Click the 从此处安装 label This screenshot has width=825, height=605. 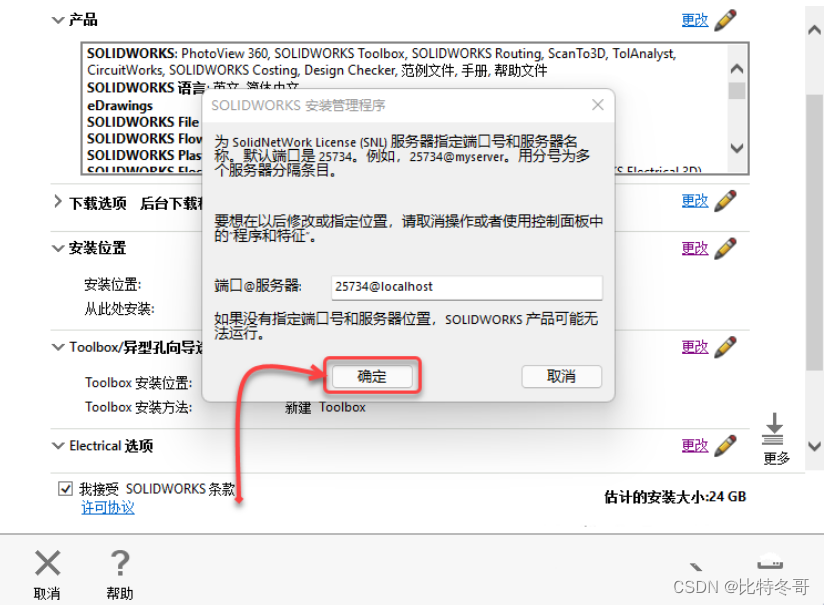119,308
